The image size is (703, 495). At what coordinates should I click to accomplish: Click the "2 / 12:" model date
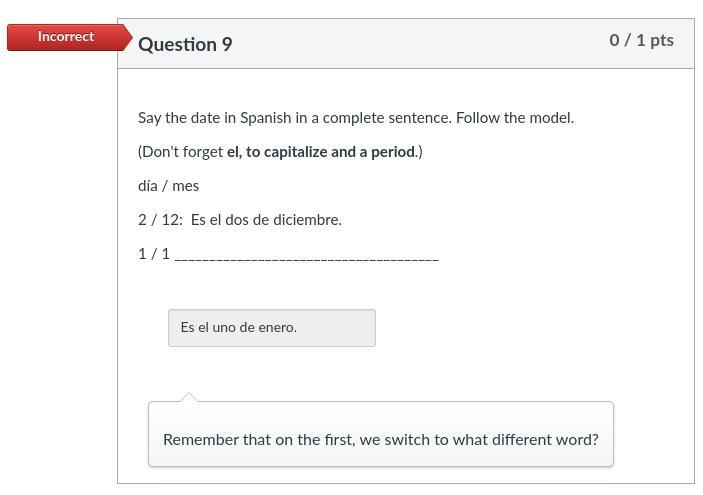[x=160, y=220]
